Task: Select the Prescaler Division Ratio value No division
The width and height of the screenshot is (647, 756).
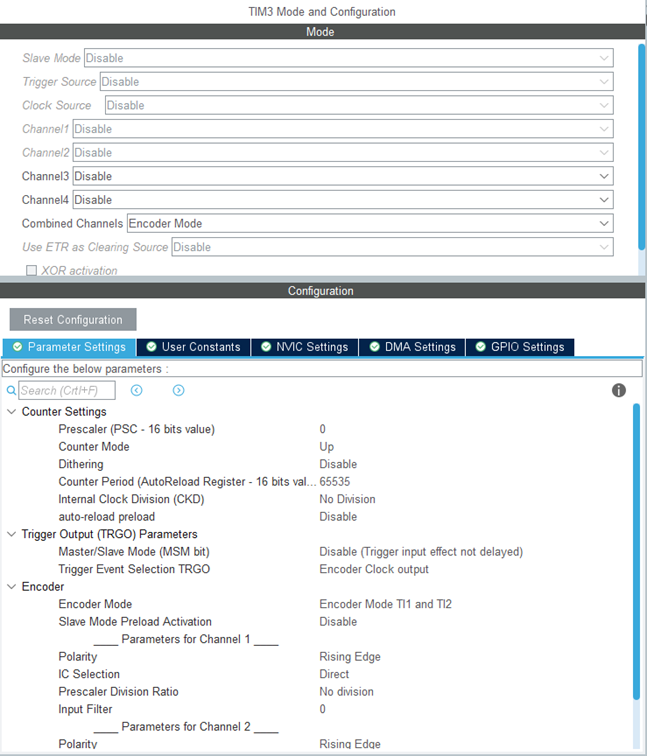Action: pyautogui.click(x=346, y=692)
